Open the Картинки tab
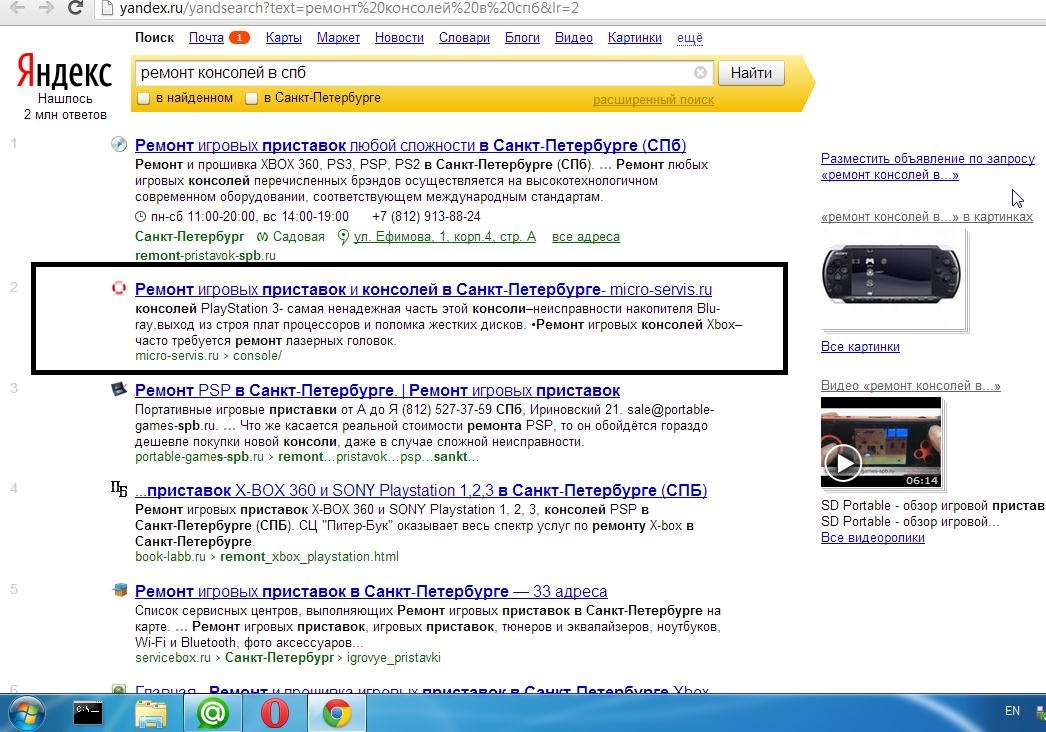Screen dimensions: 1046x732 click(x=634, y=38)
